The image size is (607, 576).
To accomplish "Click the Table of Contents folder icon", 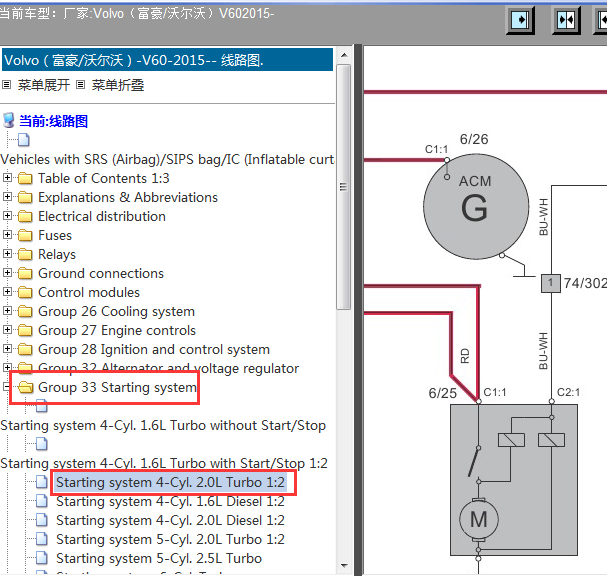I will pos(25,178).
